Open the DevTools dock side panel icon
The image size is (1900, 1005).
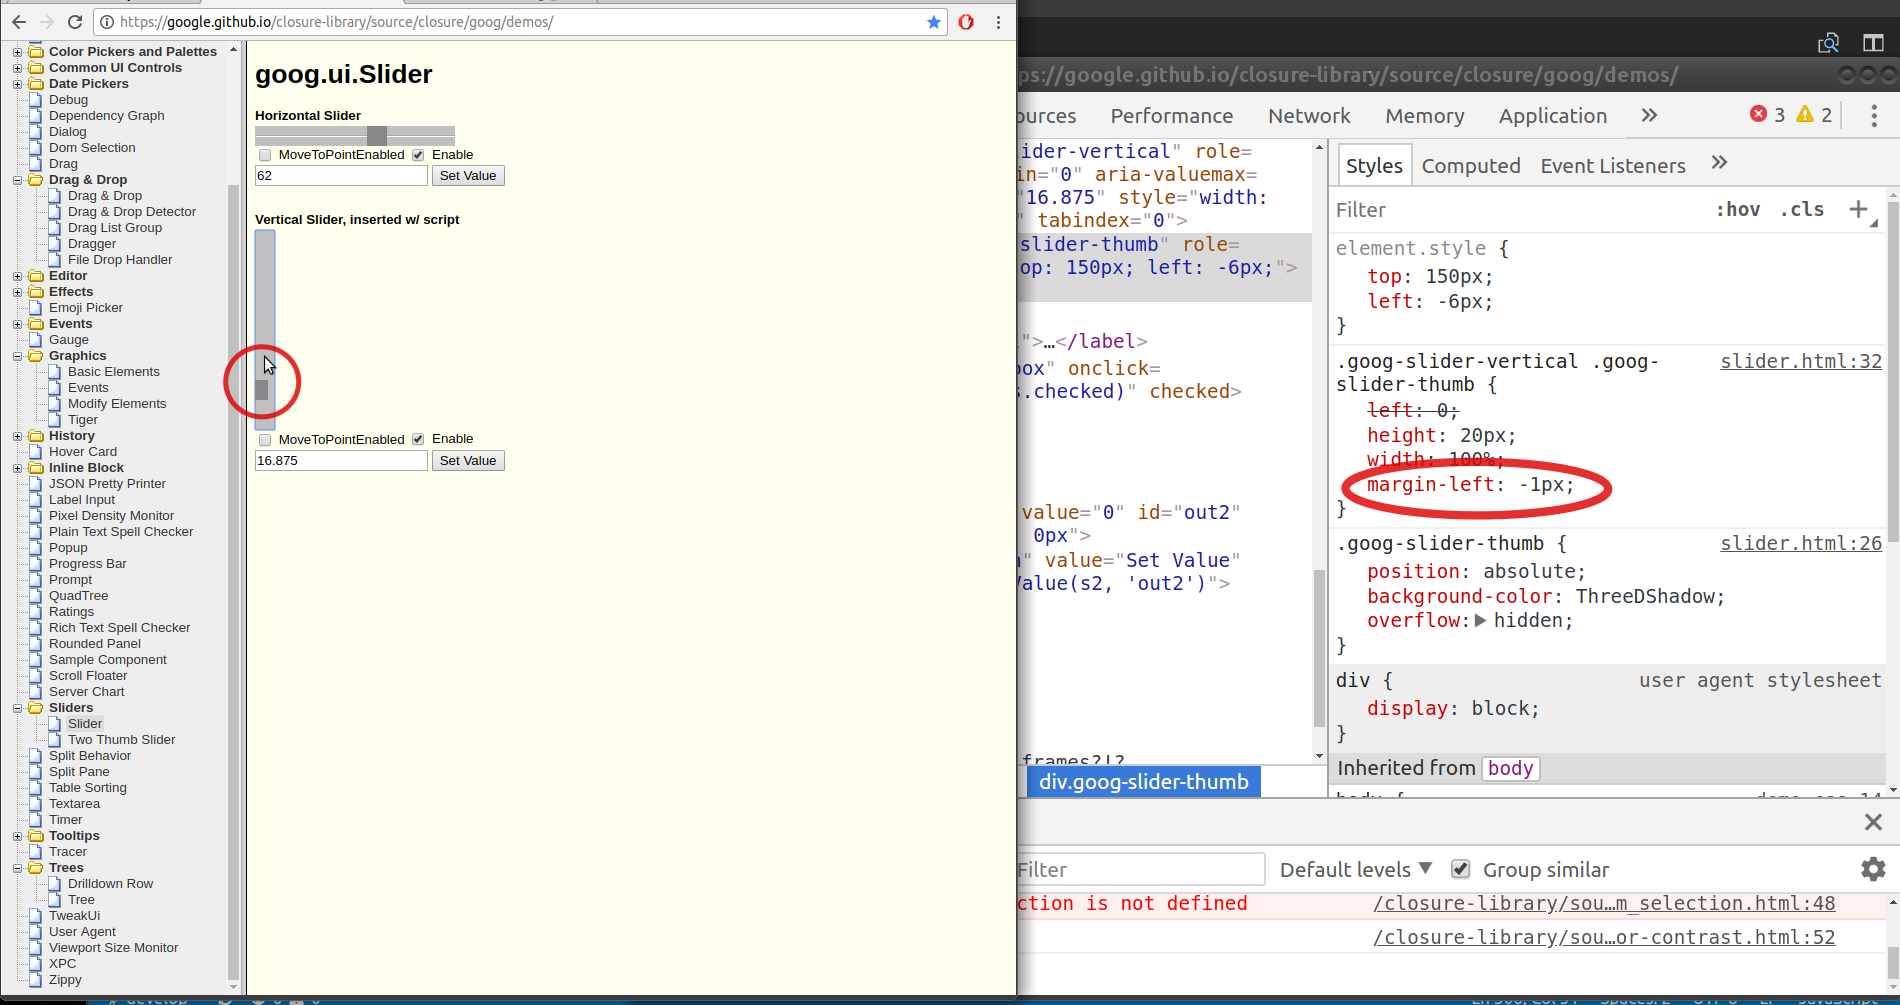(1872, 42)
